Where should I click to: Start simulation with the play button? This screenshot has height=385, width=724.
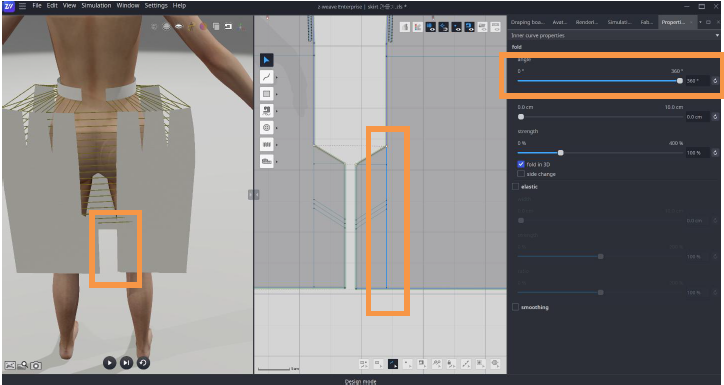[x=109, y=363]
